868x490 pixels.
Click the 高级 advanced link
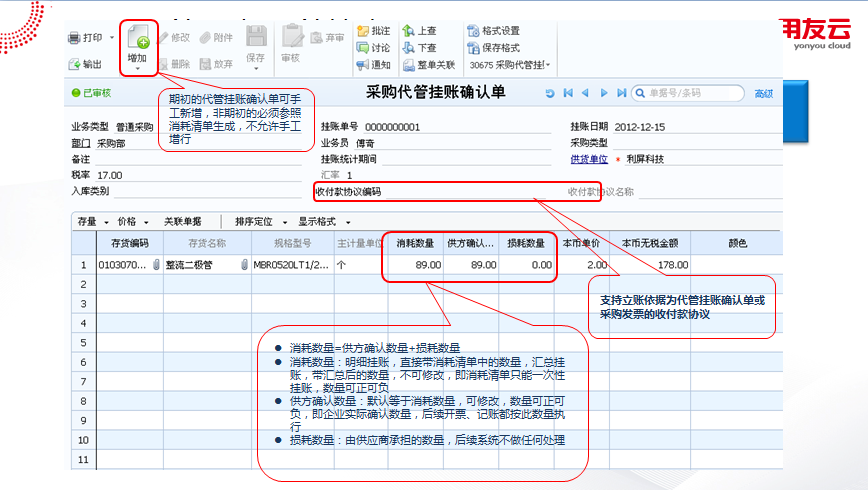(763, 94)
